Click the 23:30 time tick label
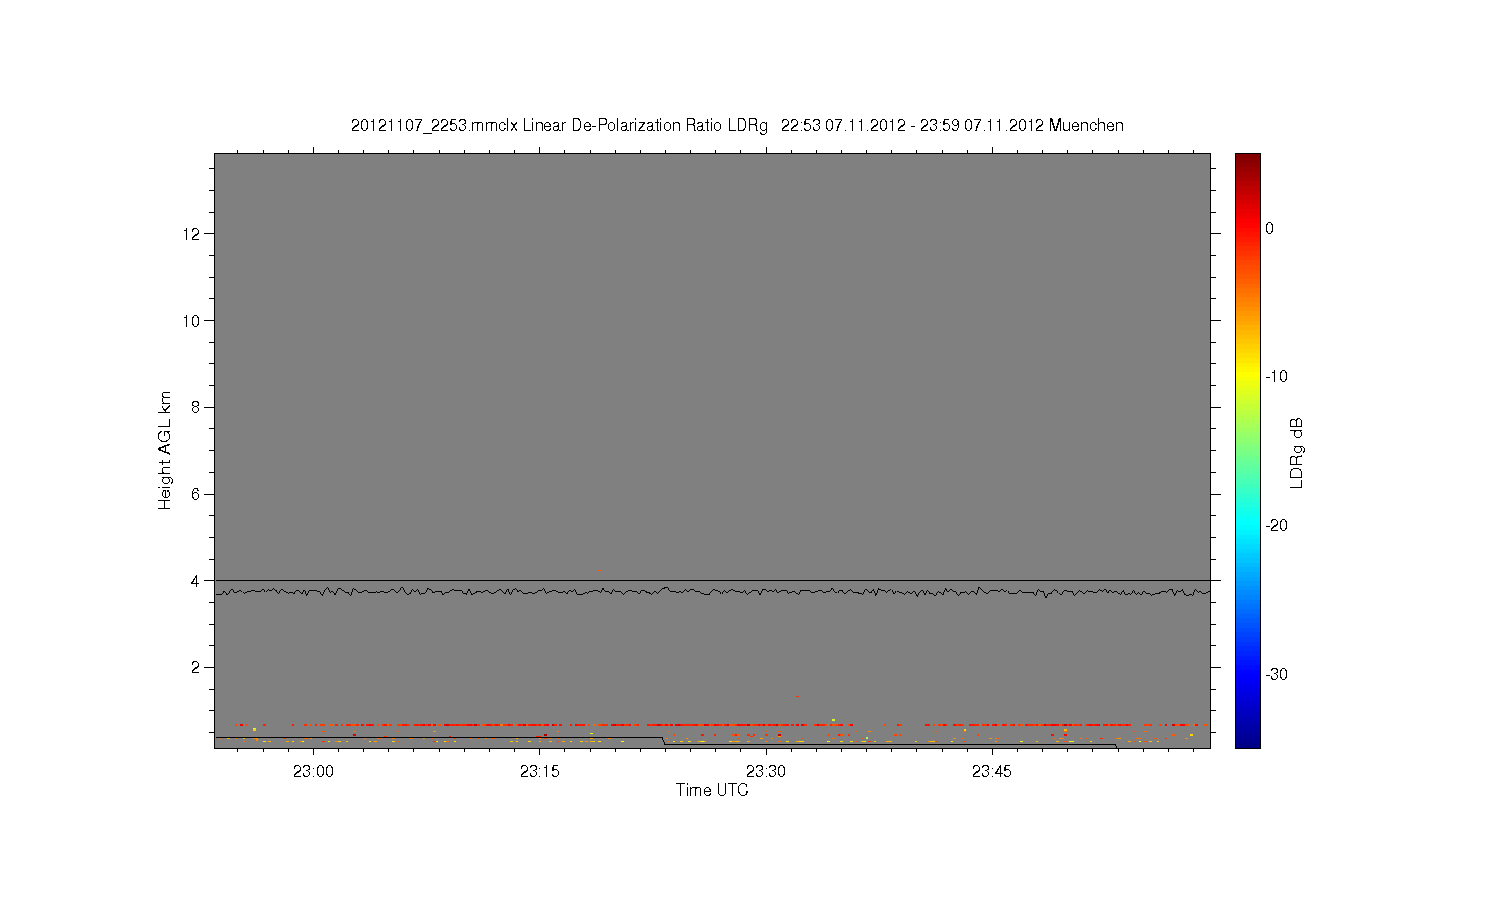The width and height of the screenshot is (1500, 900). click(x=766, y=771)
